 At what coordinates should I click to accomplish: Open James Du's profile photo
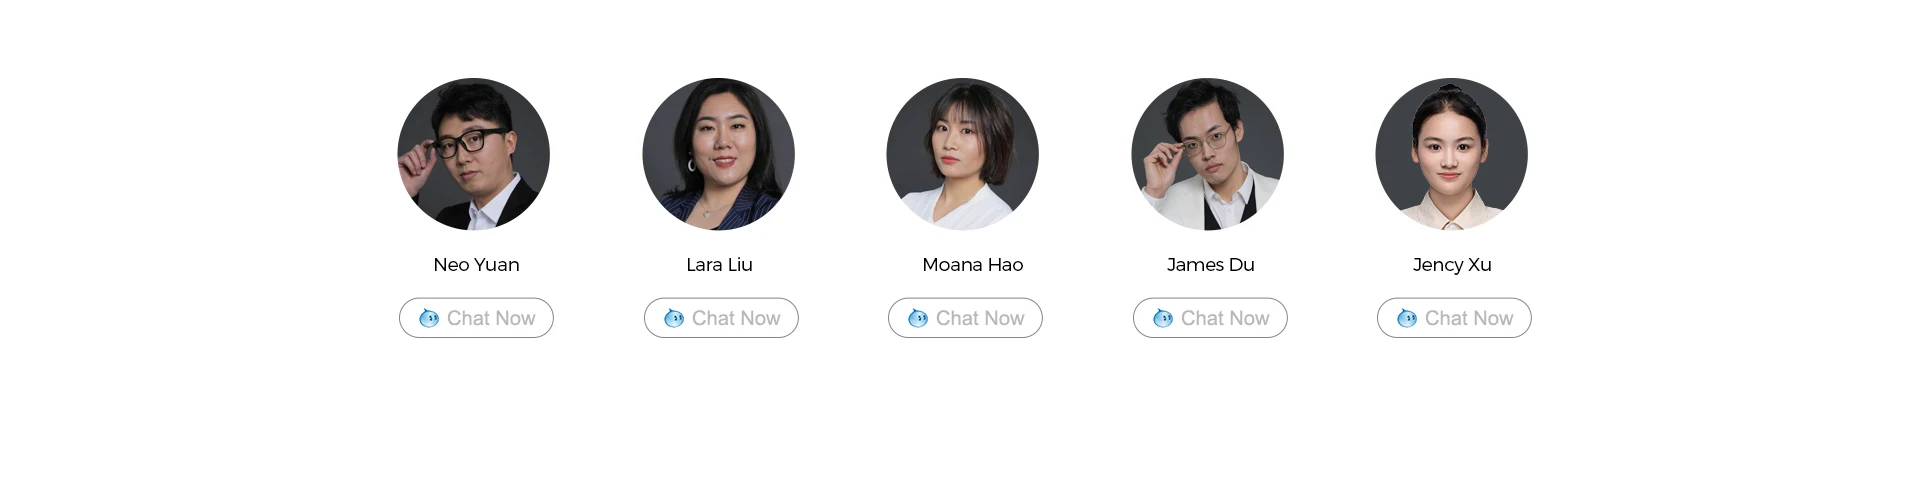coord(1207,154)
